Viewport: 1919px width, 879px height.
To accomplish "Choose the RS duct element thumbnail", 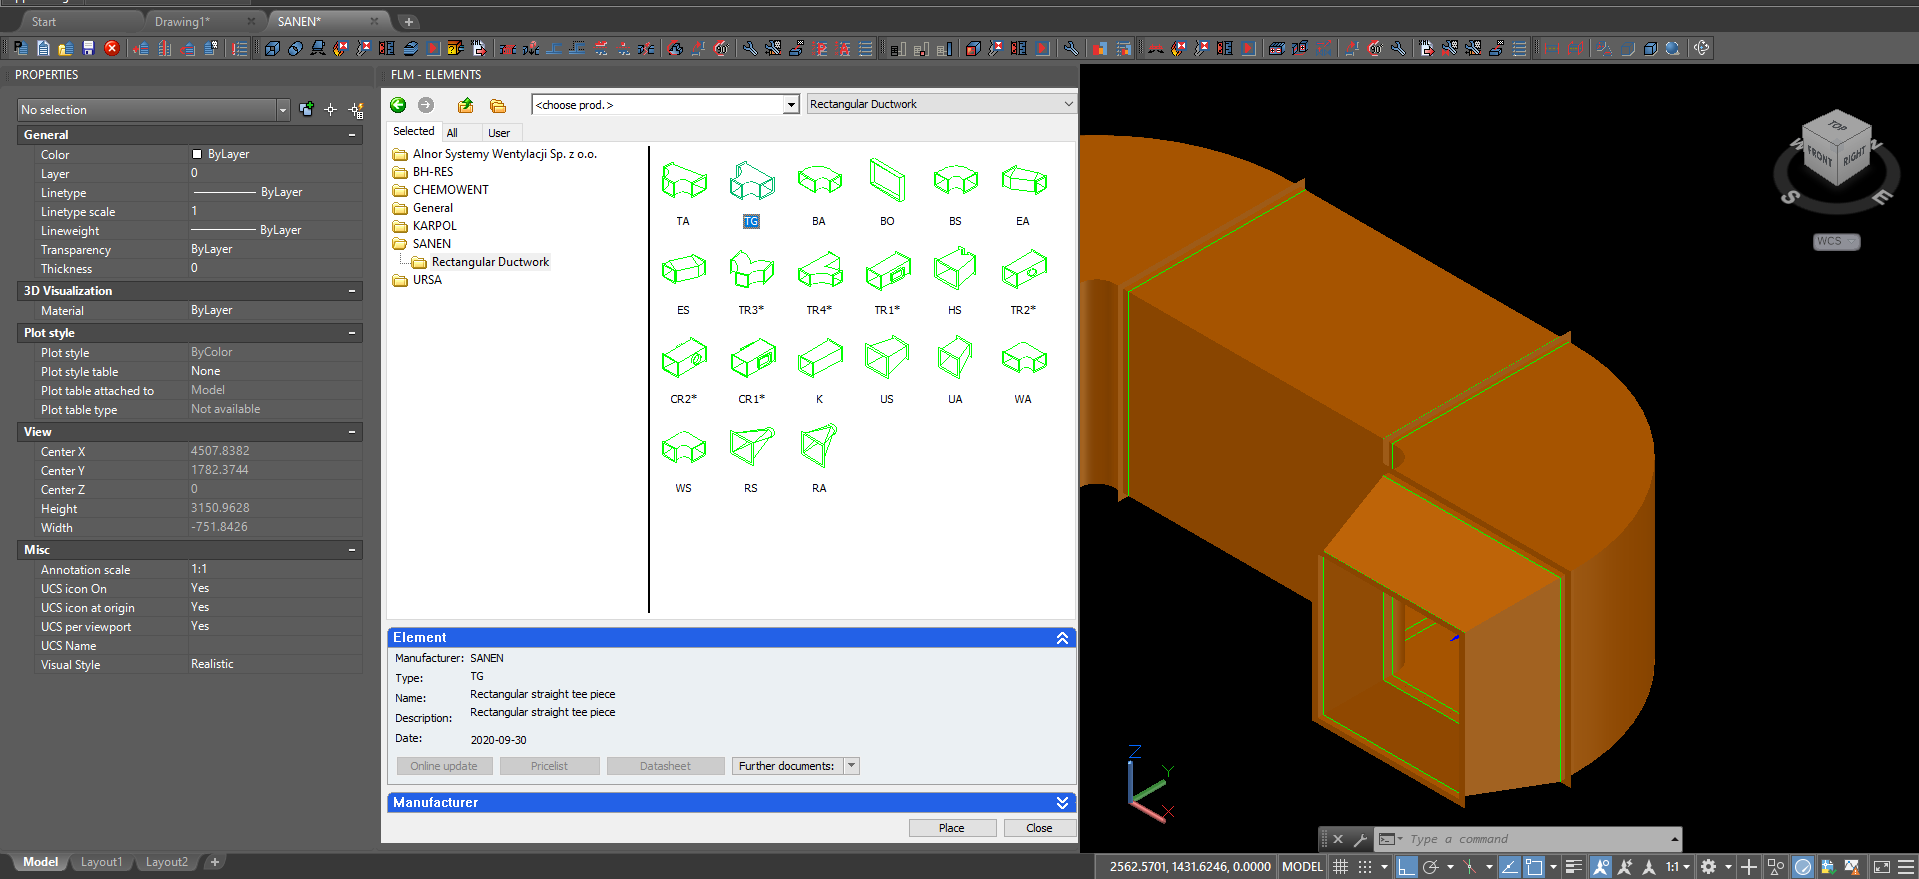I will pos(751,447).
